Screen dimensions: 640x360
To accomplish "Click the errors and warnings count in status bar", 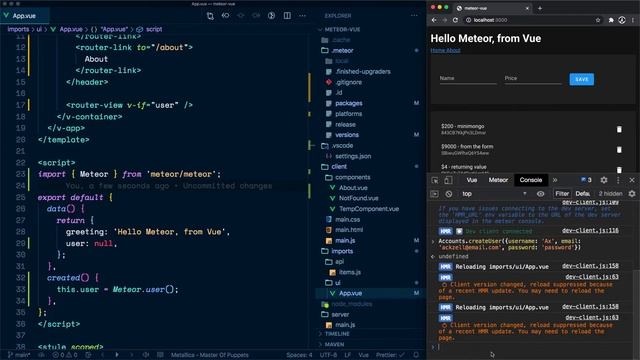I will [x=64, y=355].
